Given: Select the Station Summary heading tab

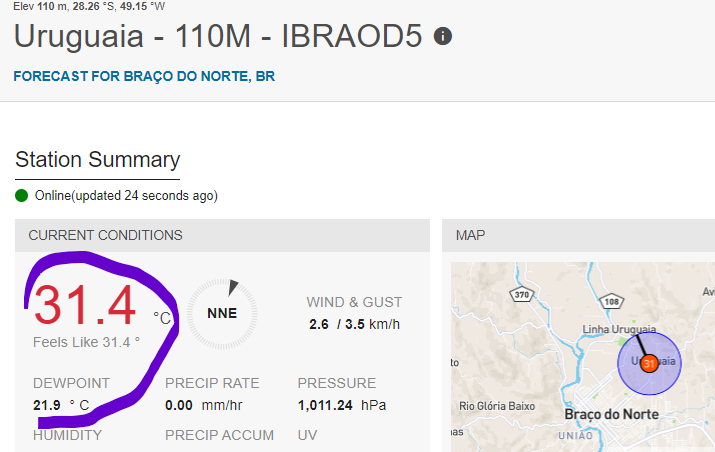Looking at the screenshot, I should point(98,160).
